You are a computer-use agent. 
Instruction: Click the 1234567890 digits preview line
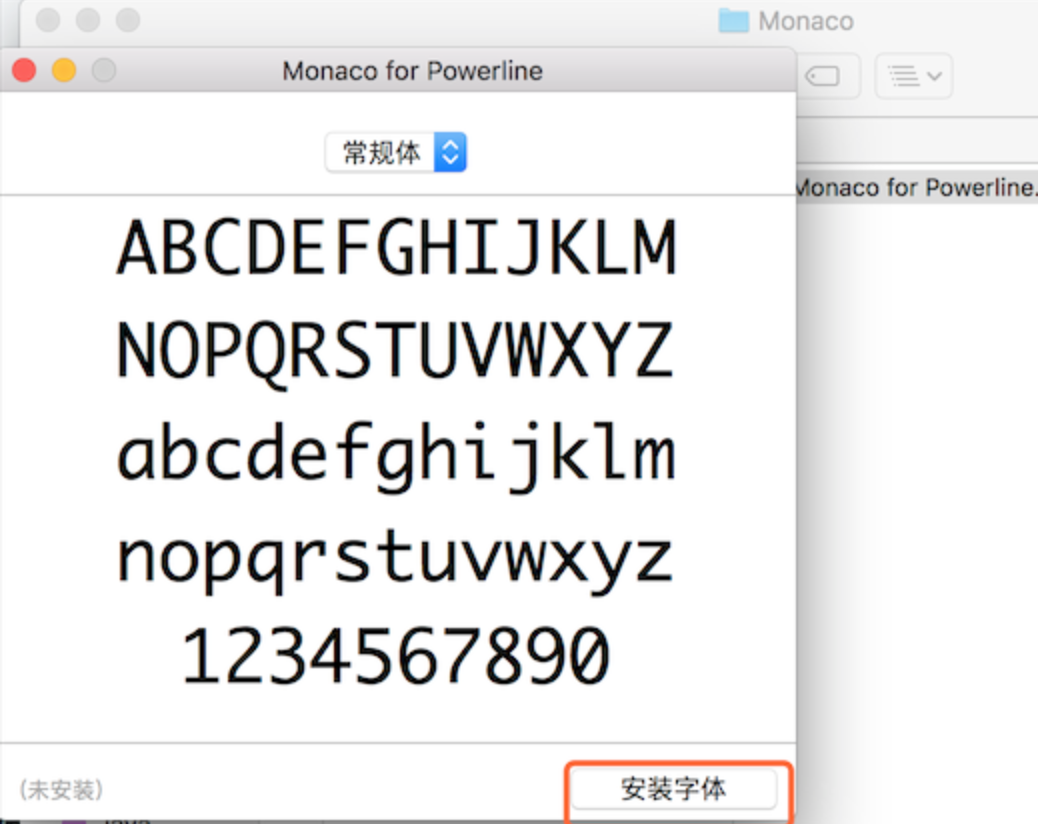[395, 656]
